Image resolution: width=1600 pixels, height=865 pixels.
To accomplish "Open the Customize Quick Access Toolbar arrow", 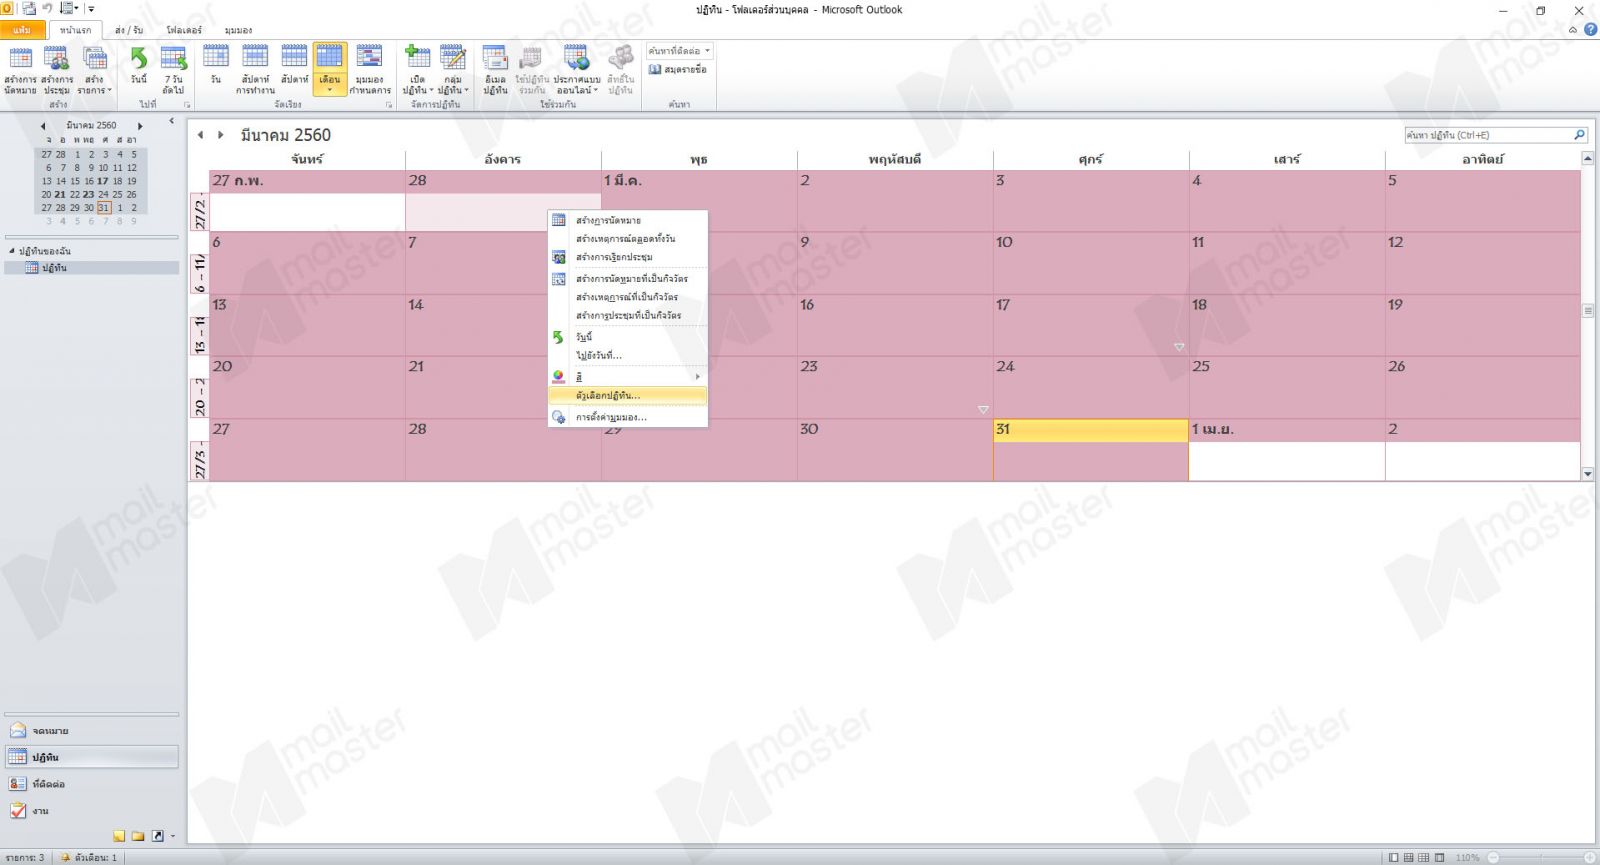I will tap(91, 9).
